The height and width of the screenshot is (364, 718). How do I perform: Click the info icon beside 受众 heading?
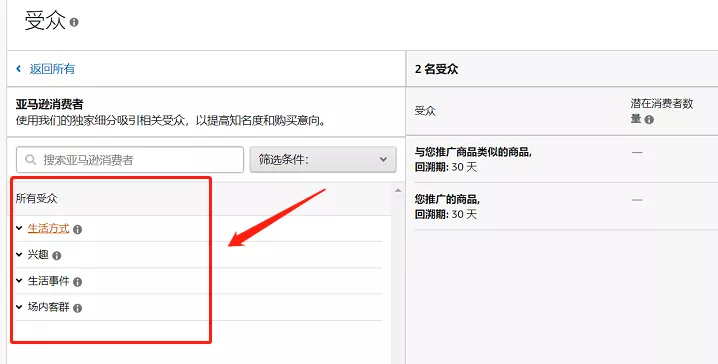[74, 22]
